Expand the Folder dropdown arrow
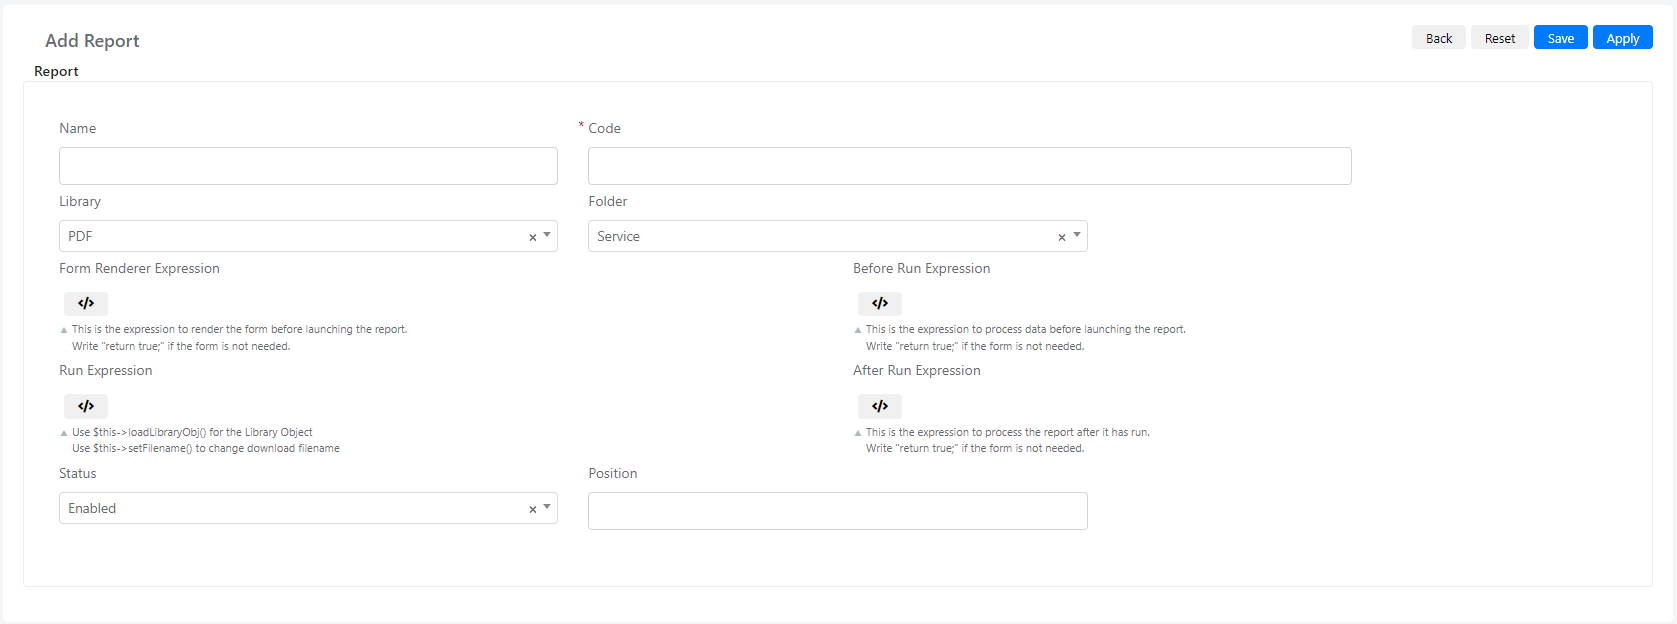 (1077, 236)
